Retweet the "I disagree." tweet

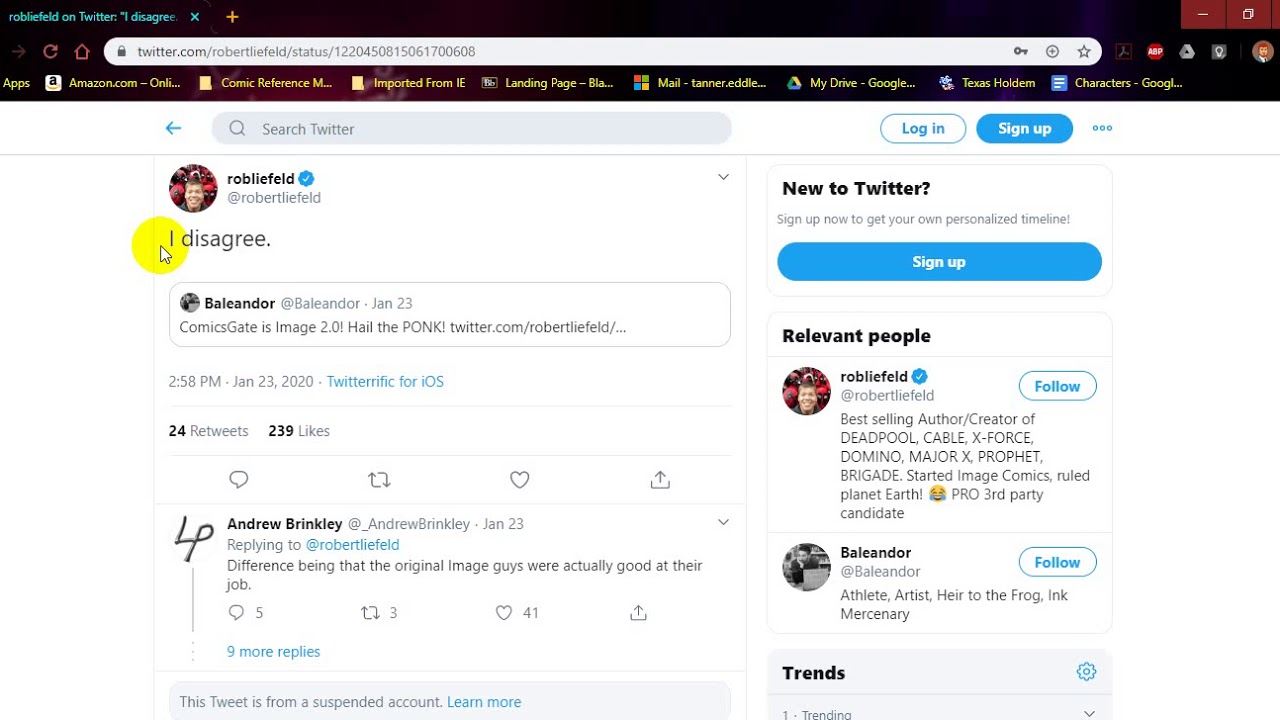click(379, 480)
